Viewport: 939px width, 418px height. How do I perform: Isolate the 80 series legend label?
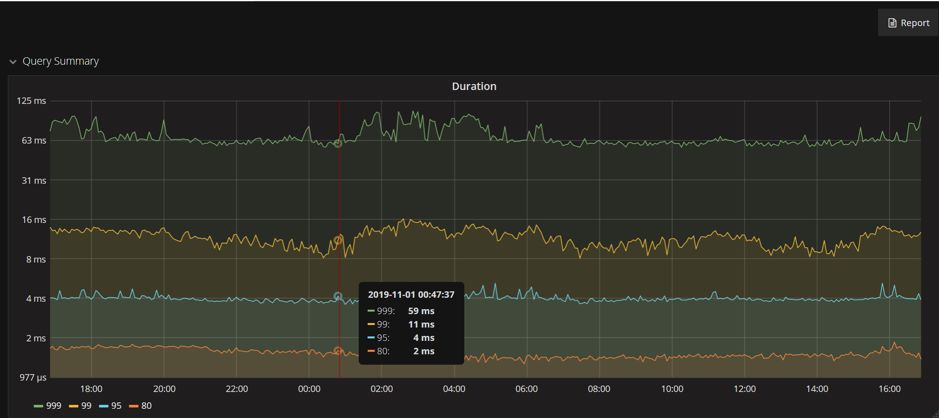pyautogui.click(x=146, y=406)
